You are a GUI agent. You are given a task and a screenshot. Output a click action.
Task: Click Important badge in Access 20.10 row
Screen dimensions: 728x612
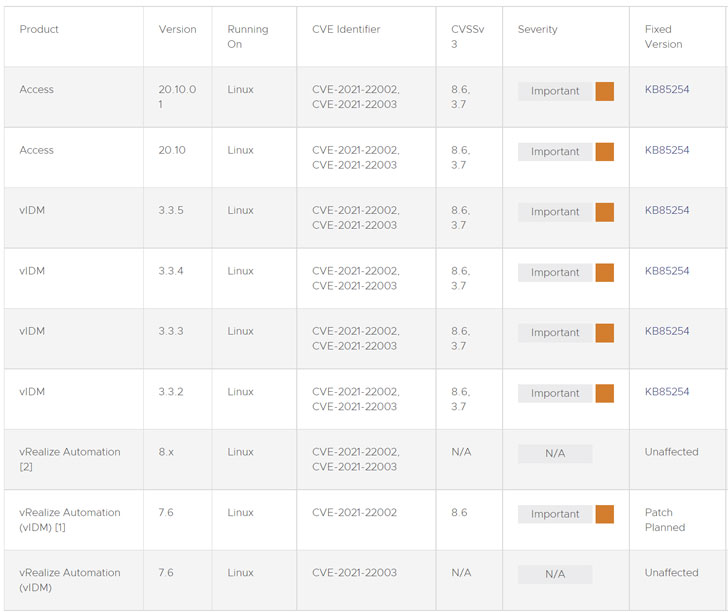[x=554, y=152]
